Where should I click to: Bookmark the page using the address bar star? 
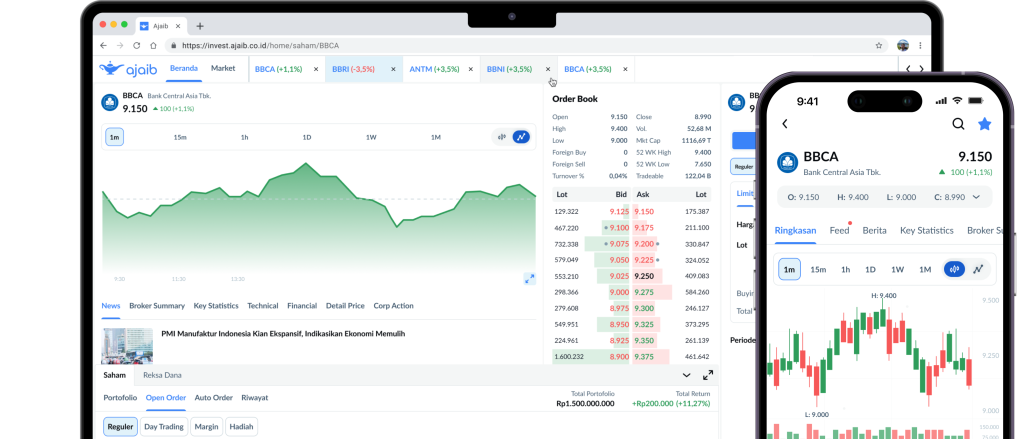(879, 46)
